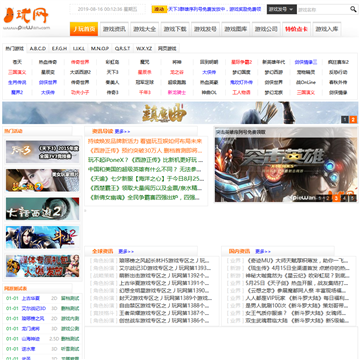Focus the game name search field

click(x=323, y=9)
